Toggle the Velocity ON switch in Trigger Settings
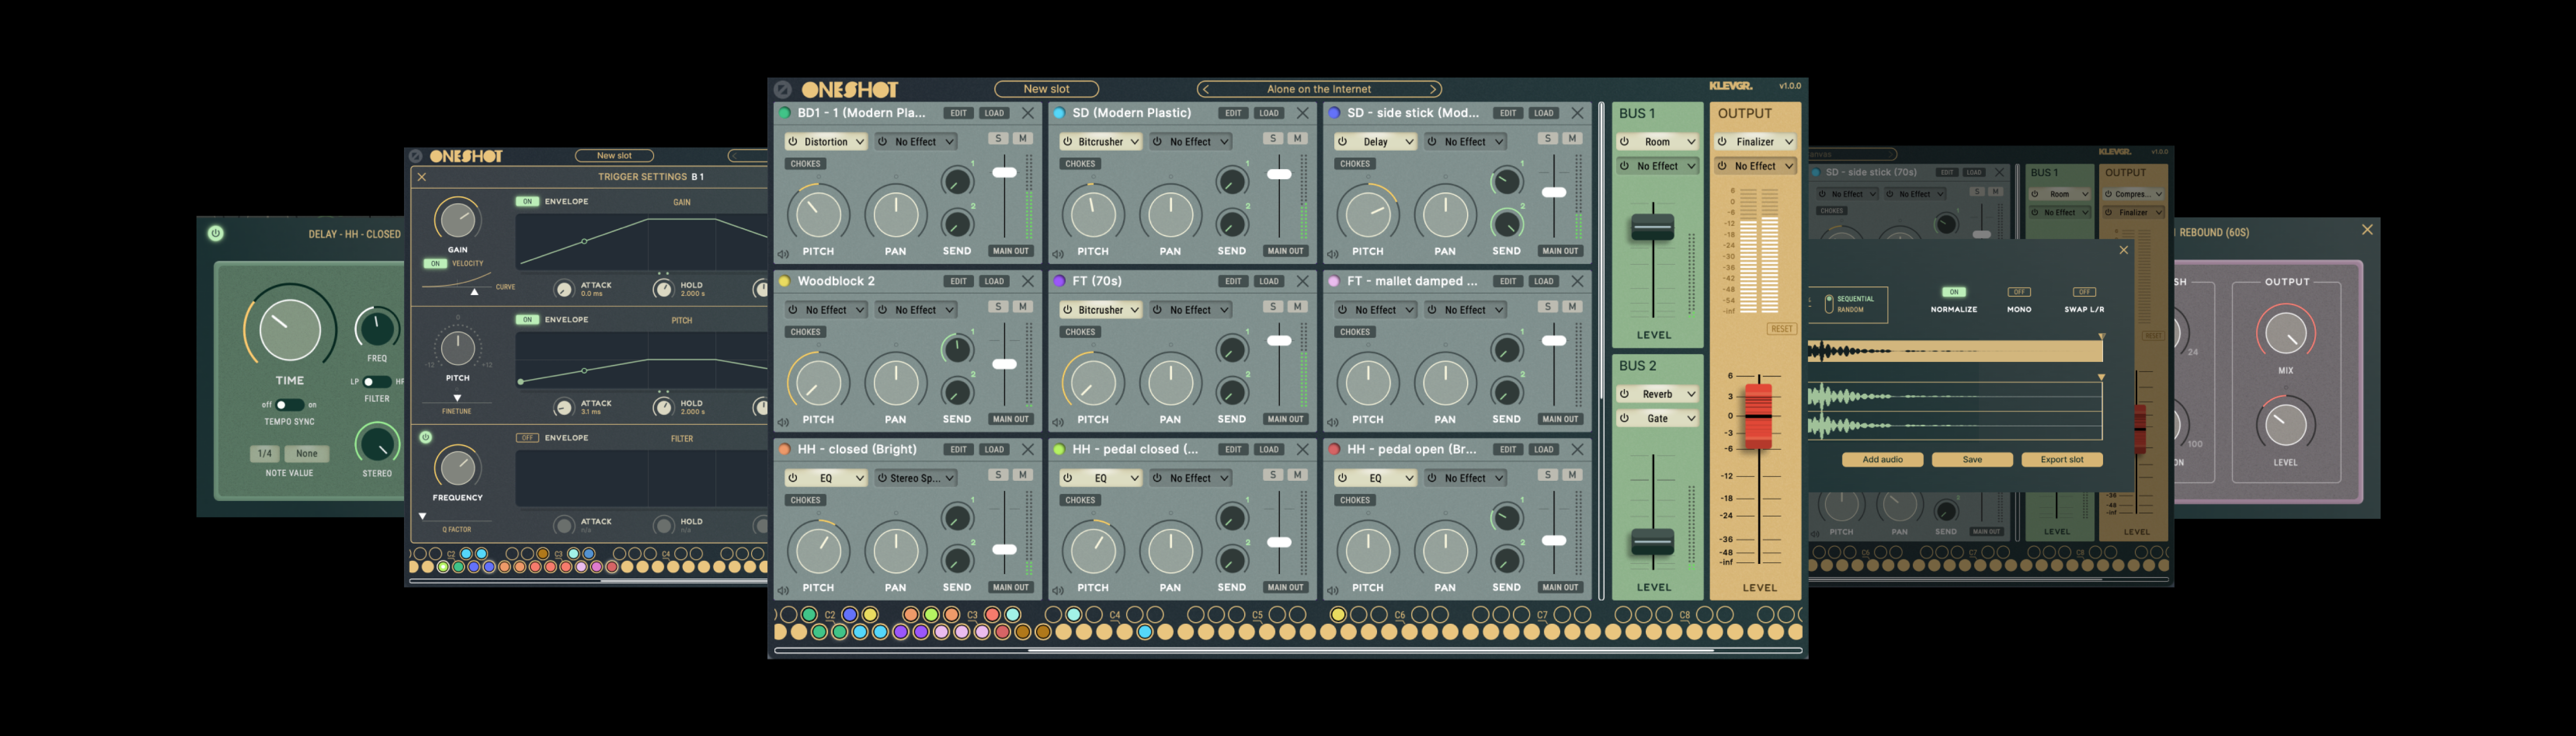The image size is (2576, 736). coord(435,264)
